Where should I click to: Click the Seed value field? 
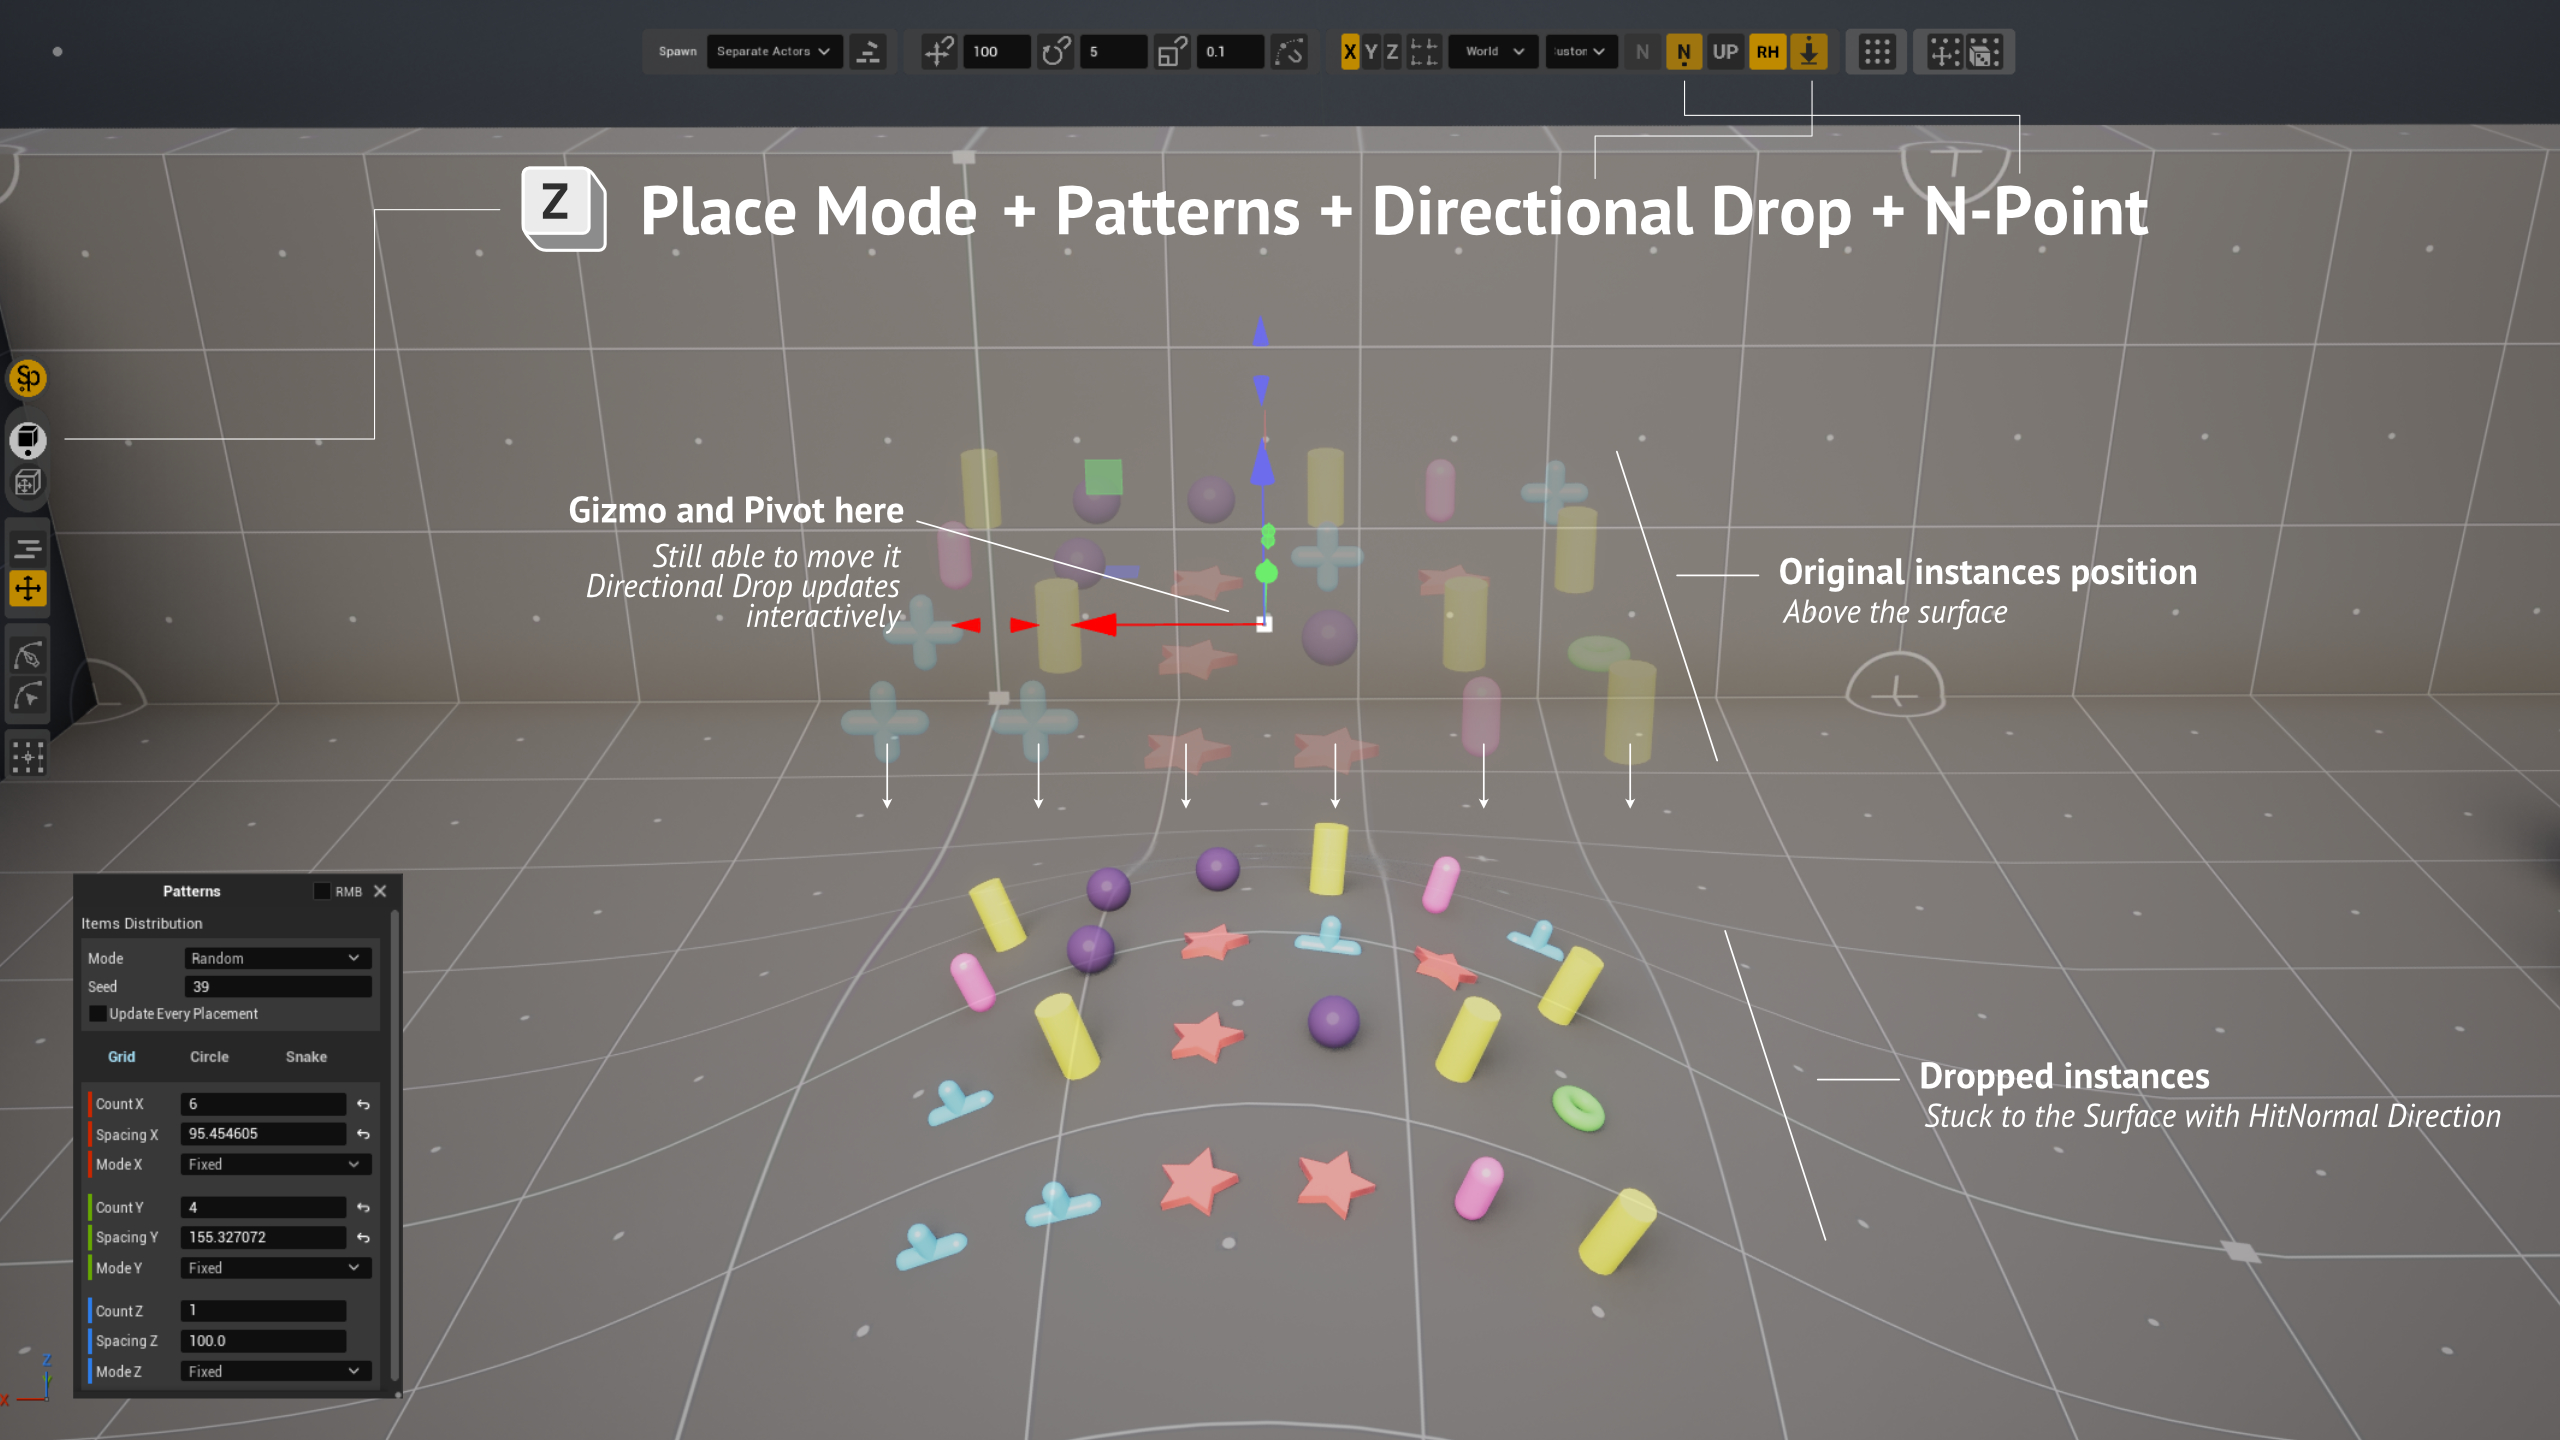(277, 986)
